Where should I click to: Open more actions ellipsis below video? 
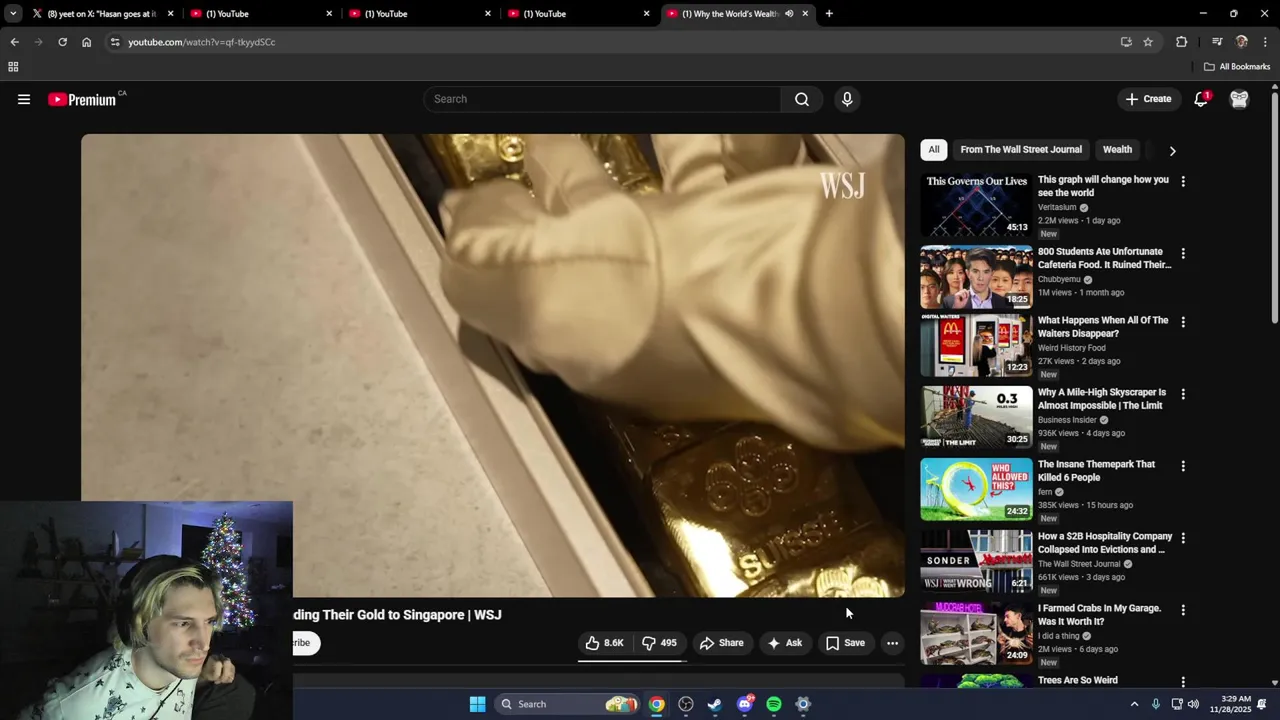[x=892, y=643]
